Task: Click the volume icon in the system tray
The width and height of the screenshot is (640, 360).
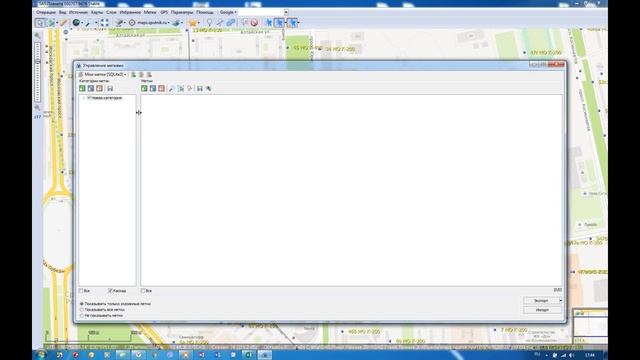Action: point(571,355)
